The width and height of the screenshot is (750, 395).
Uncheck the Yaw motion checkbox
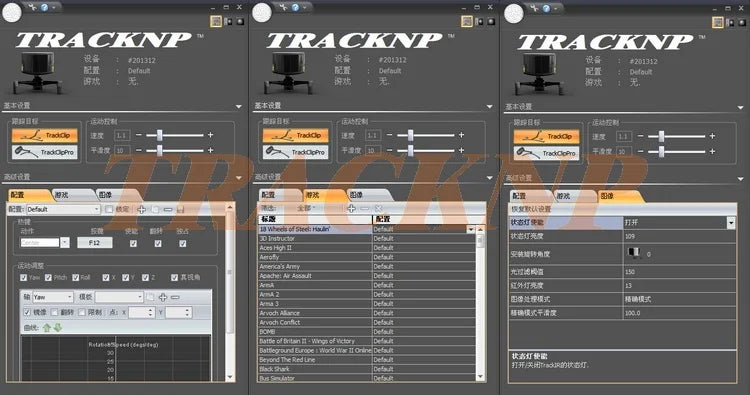coord(23,277)
